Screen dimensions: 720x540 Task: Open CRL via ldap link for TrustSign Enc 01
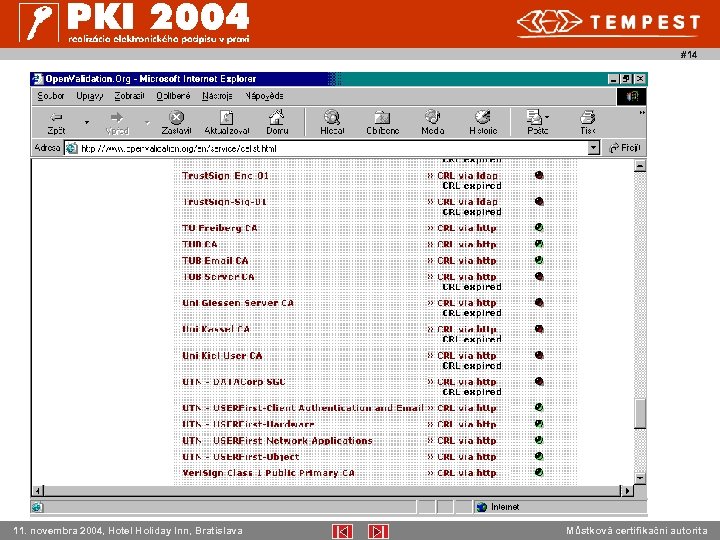(x=467, y=175)
